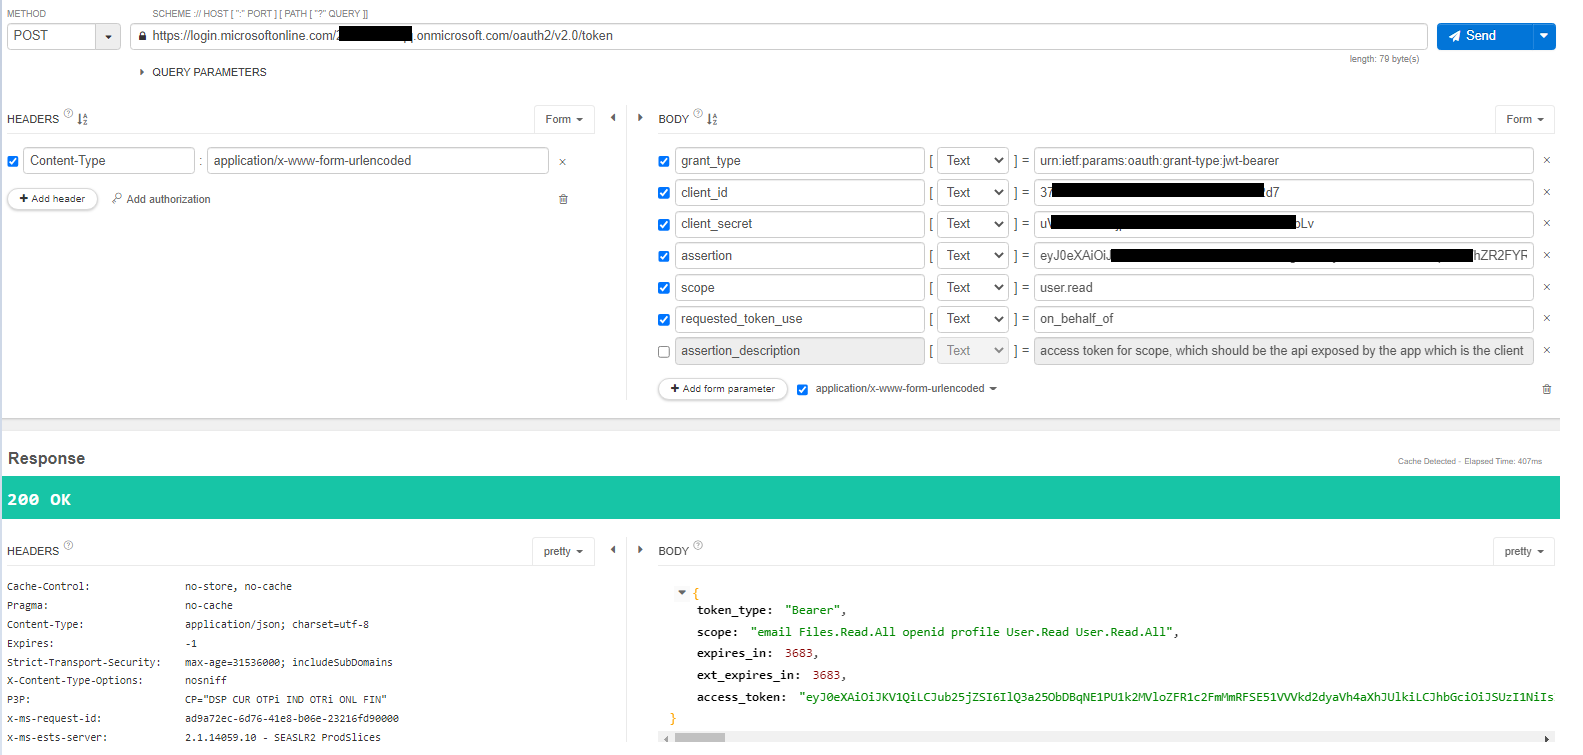Delete all body parameters with trash icon
1583x755 pixels.
[1547, 389]
